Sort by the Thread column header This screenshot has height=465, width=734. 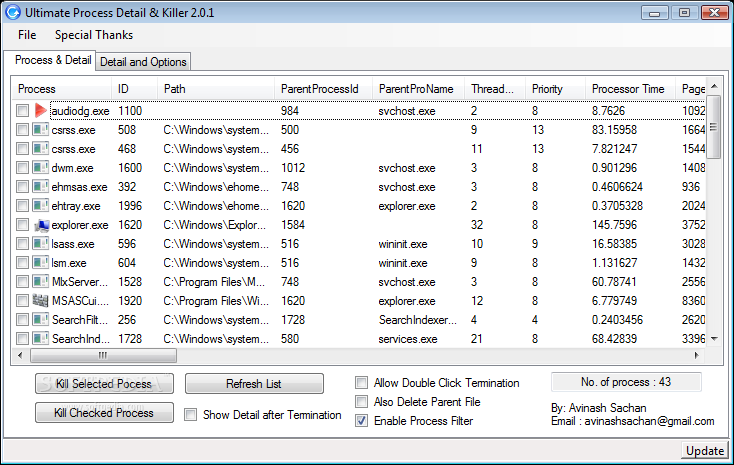(x=495, y=89)
